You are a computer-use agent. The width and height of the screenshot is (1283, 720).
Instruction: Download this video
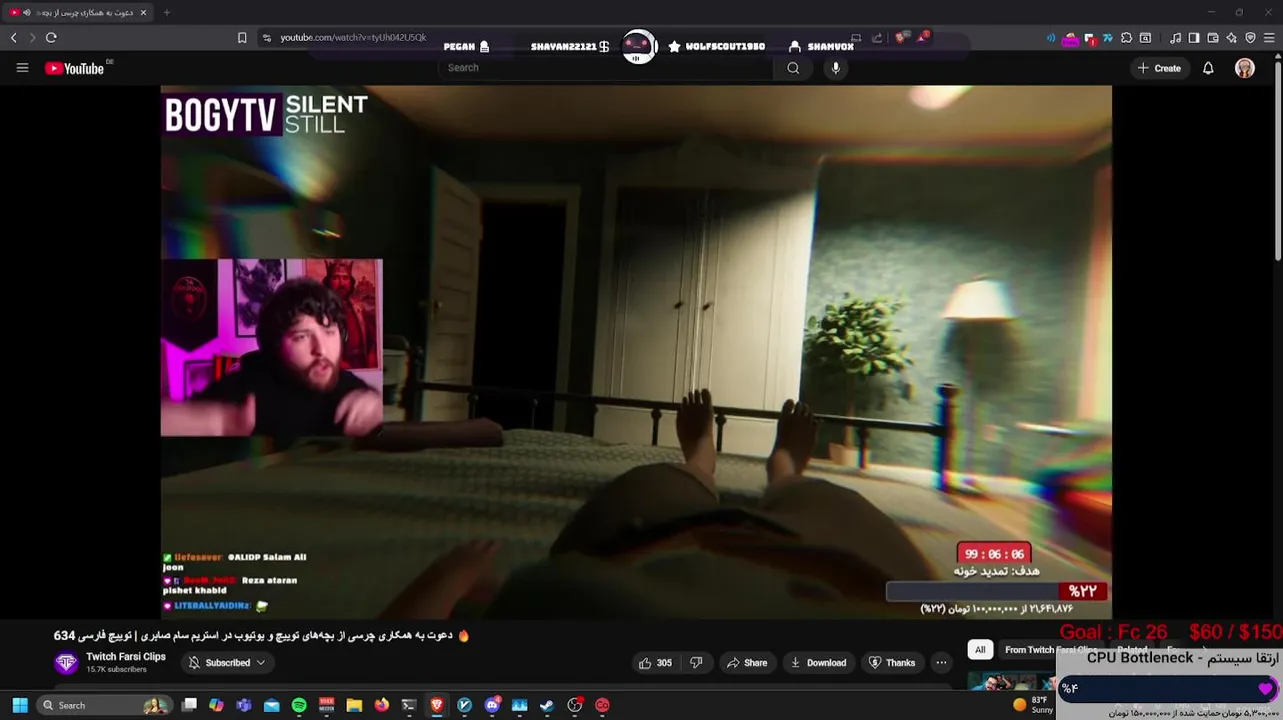(818, 662)
